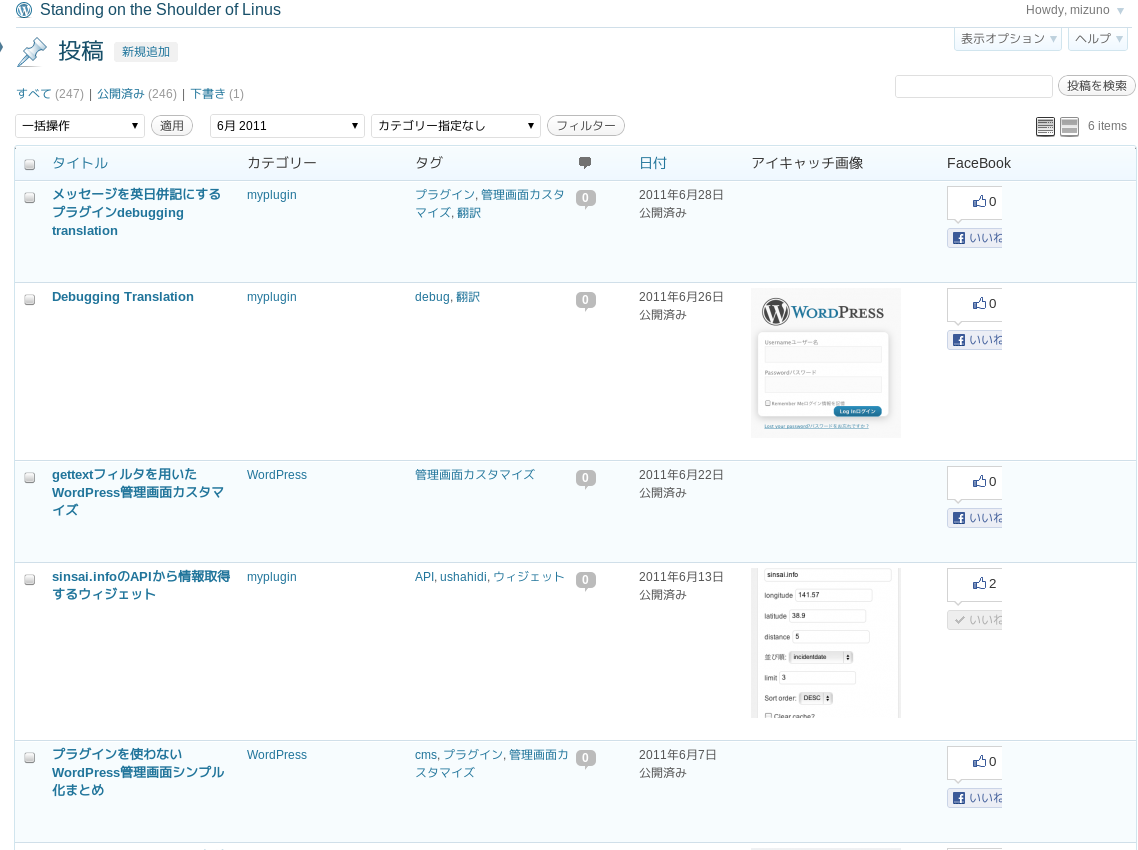The height and width of the screenshot is (850, 1138).
Task: Open comment count for gettextフィルタ post
Action: pos(586,478)
